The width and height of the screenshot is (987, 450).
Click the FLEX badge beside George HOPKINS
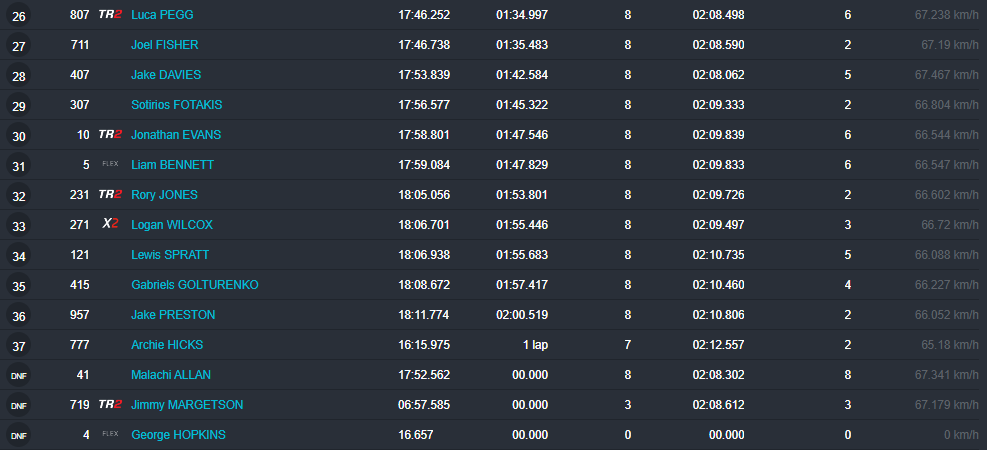pos(110,435)
